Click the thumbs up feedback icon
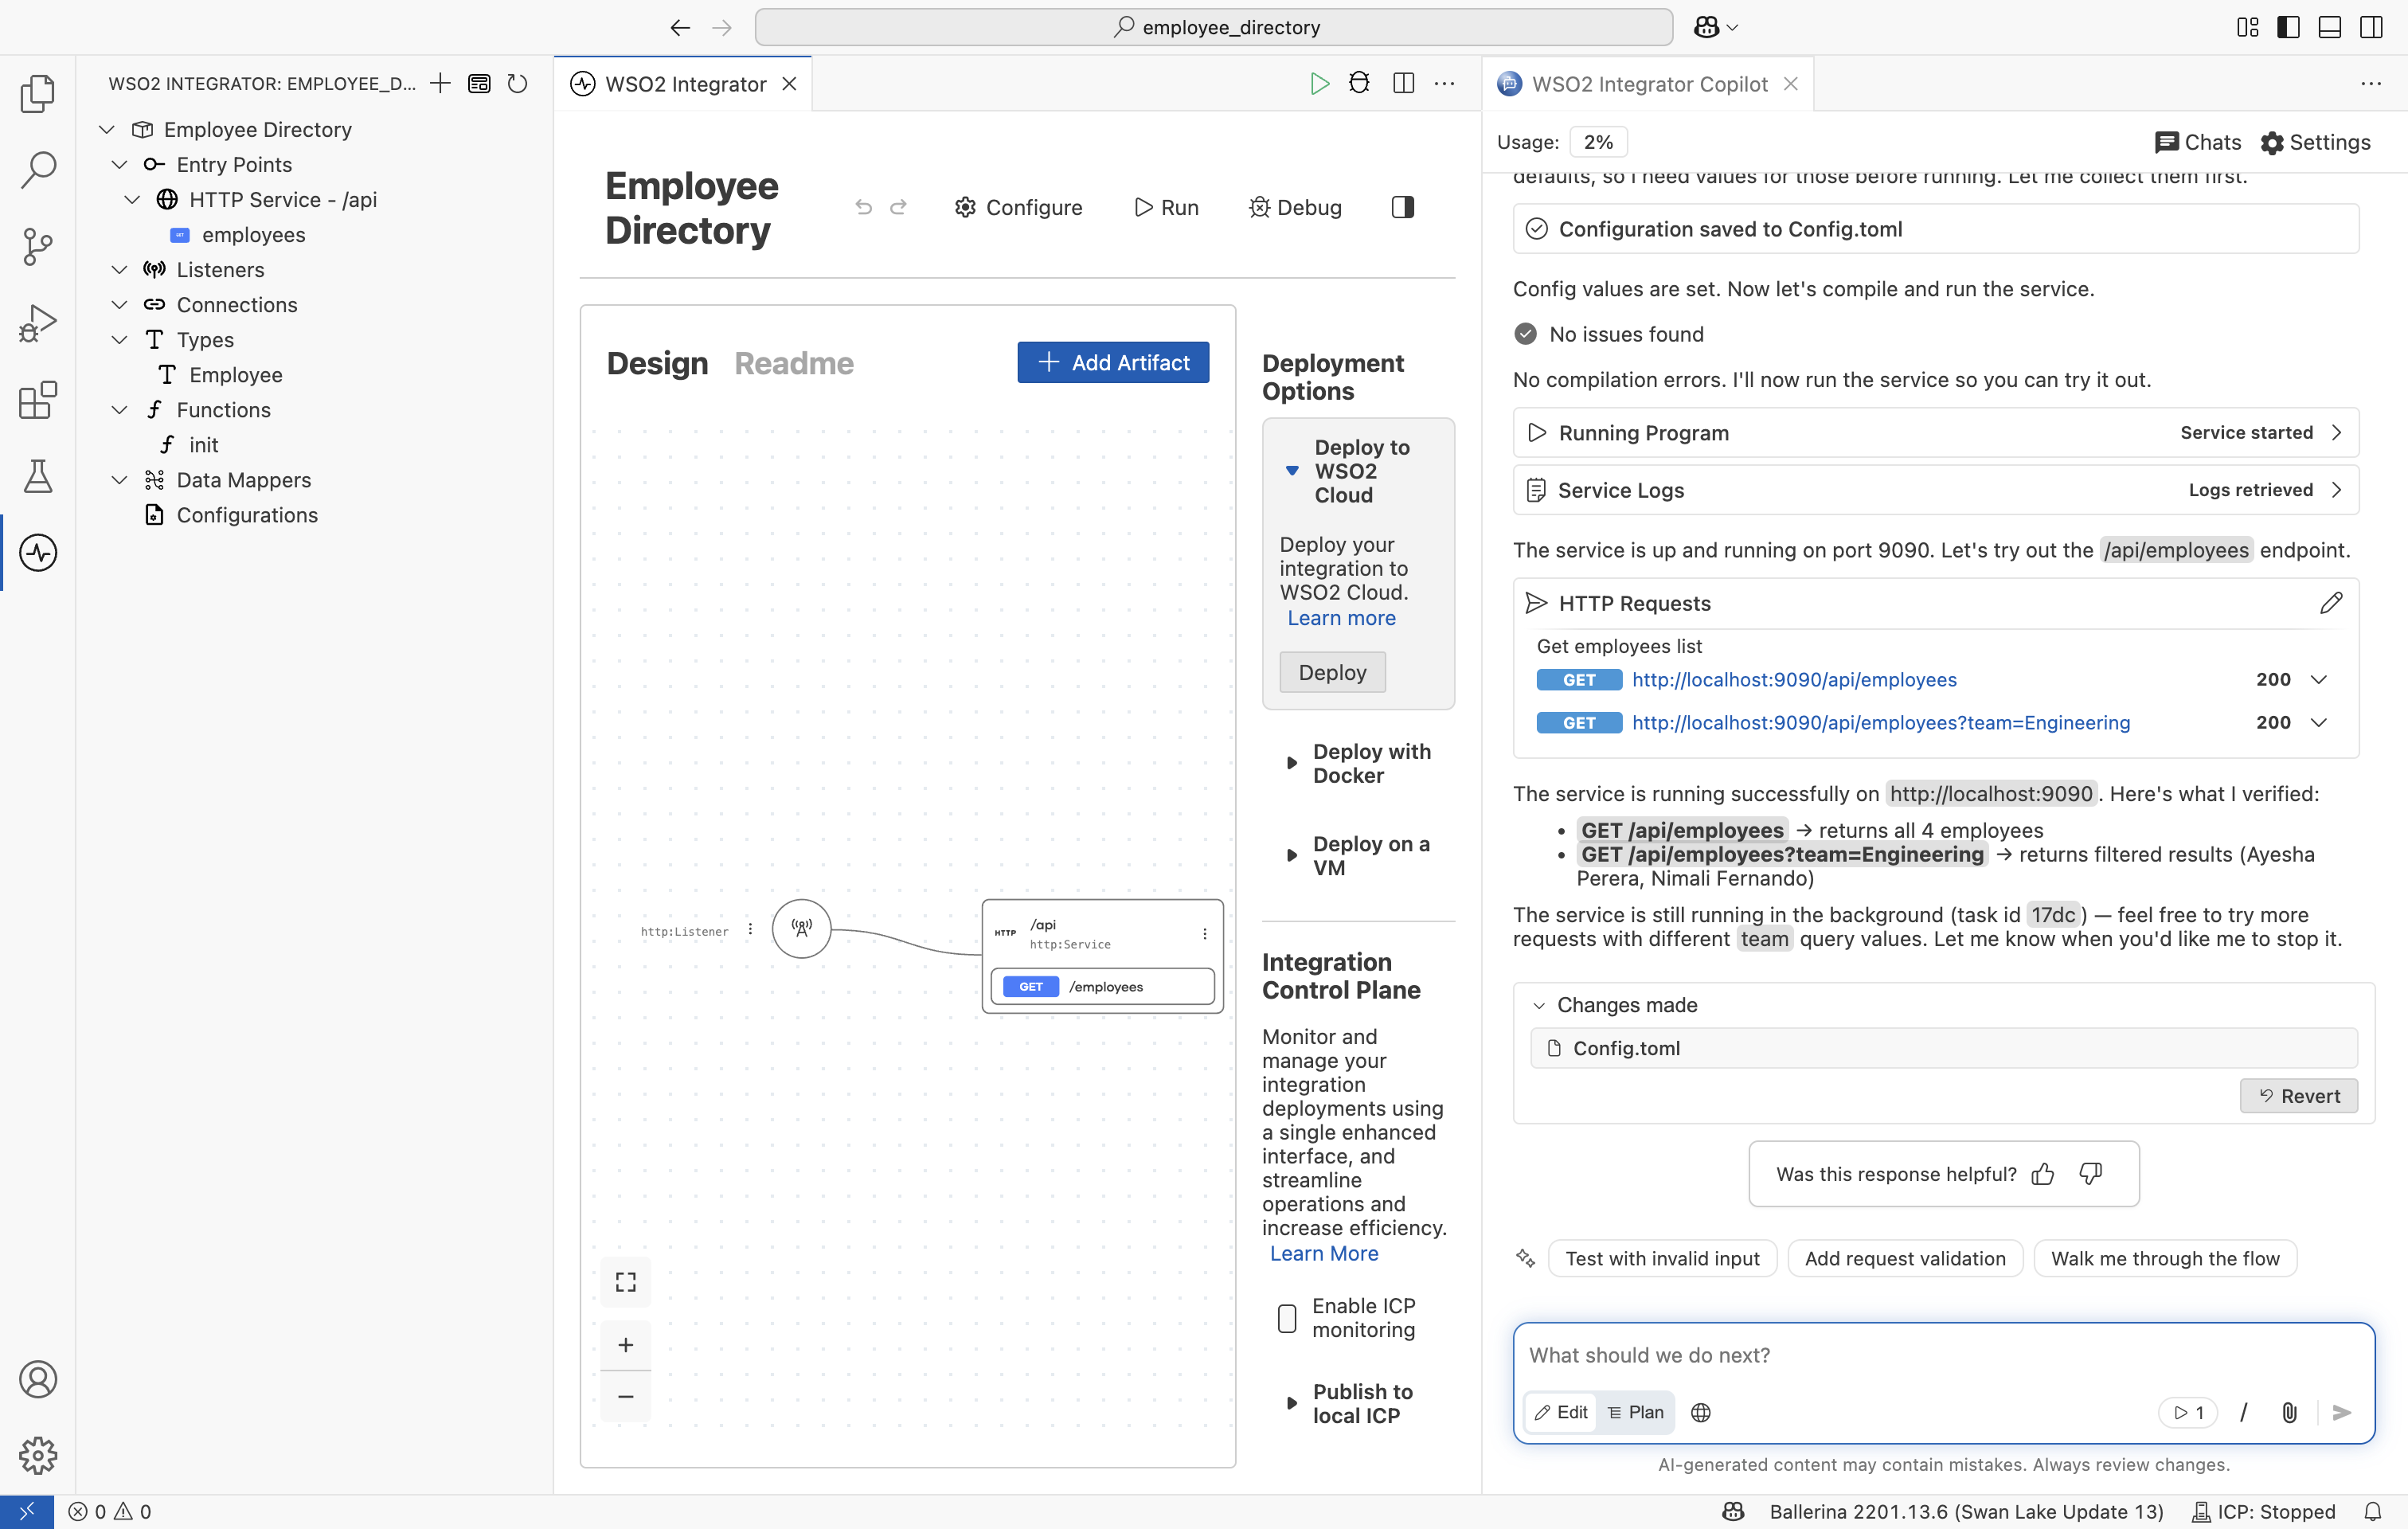This screenshot has width=2408, height=1529. (x=2043, y=1174)
